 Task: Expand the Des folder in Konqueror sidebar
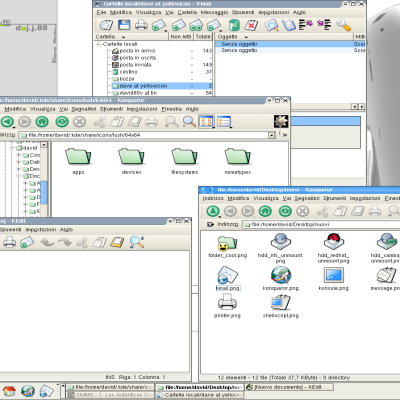[19, 169]
